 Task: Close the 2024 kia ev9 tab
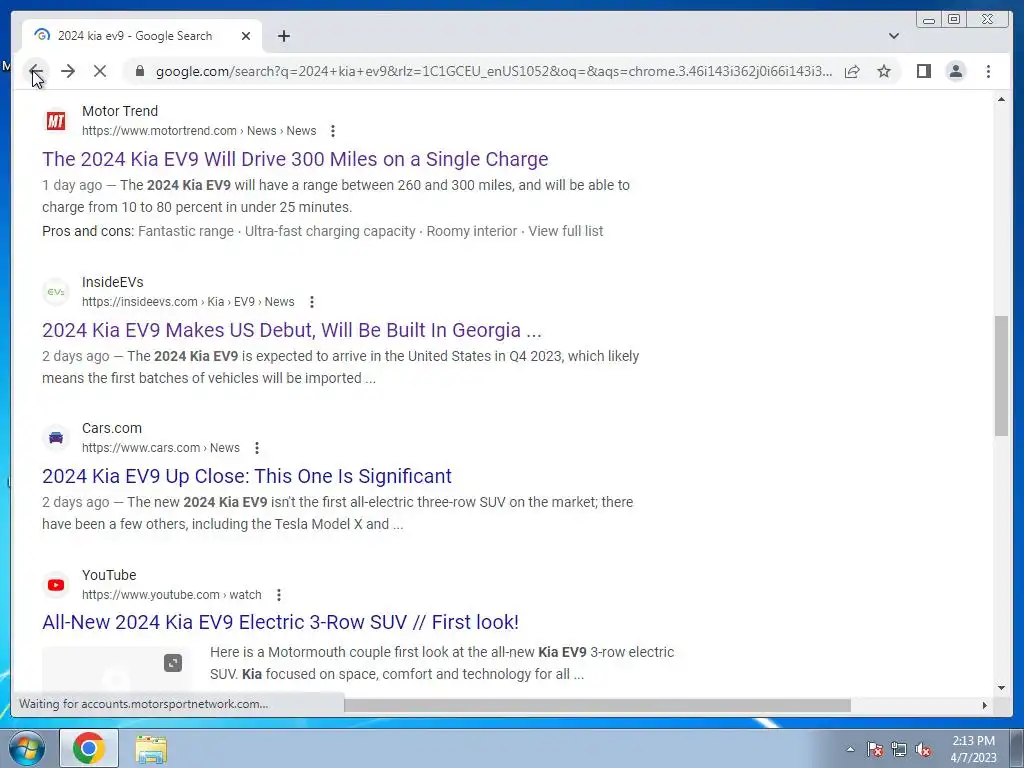(x=246, y=36)
